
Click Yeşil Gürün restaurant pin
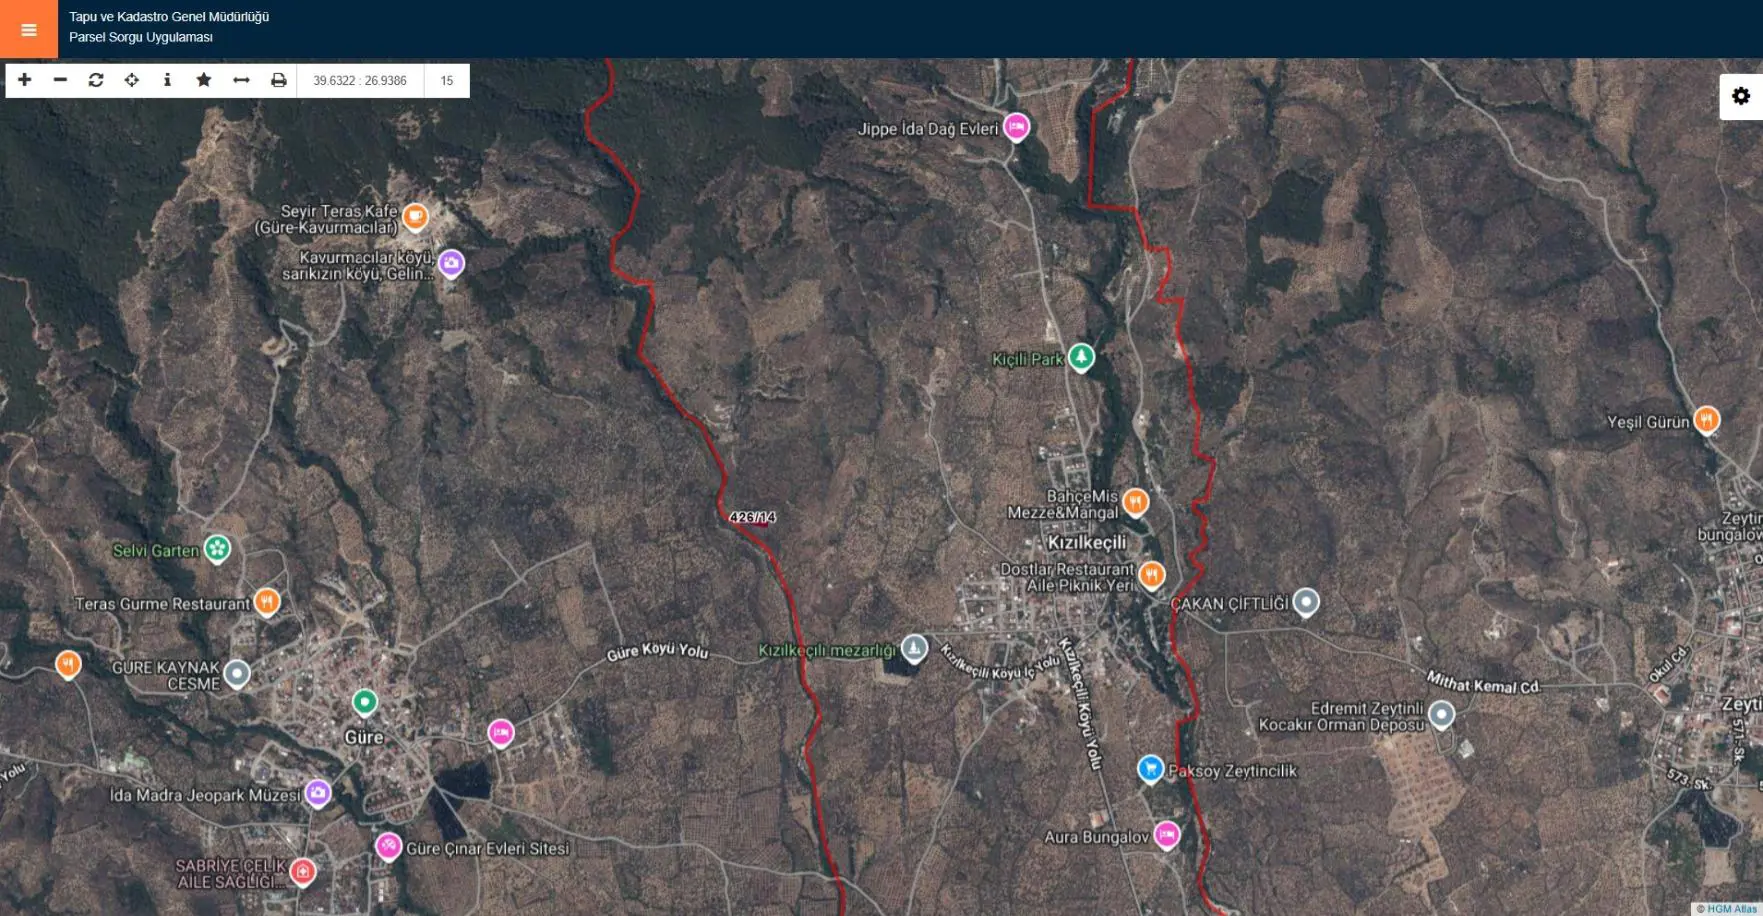[x=1707, y=419]
